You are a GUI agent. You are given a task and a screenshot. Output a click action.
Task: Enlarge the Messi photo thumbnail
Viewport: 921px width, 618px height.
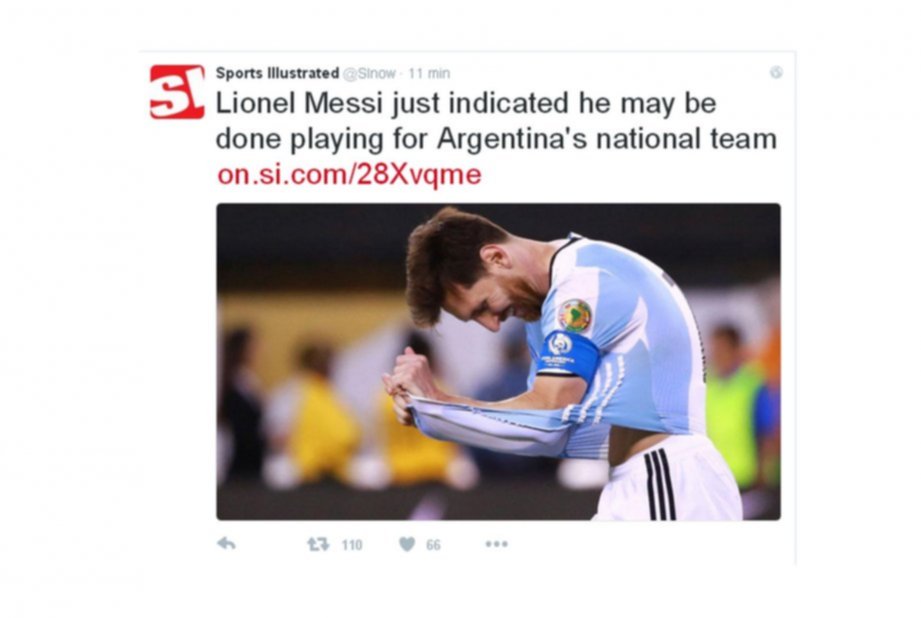pos(498,362)
